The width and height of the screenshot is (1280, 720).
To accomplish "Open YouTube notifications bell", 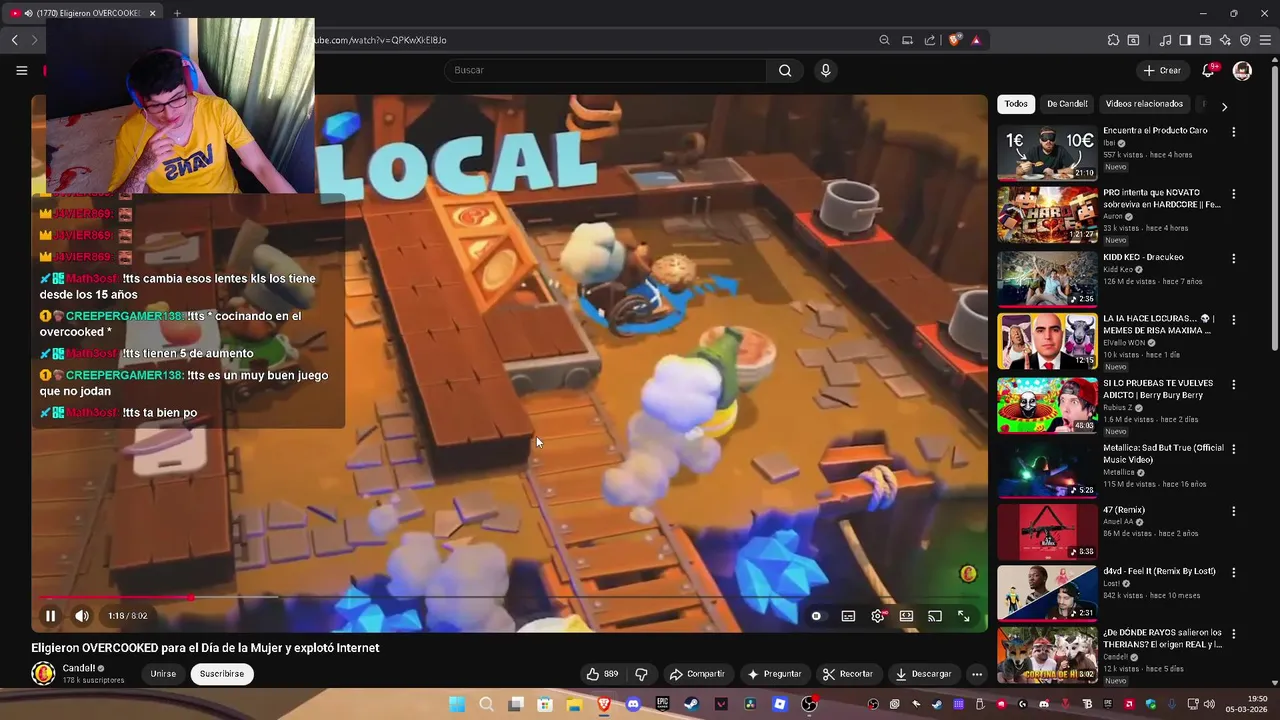I will pos(1208,70).
